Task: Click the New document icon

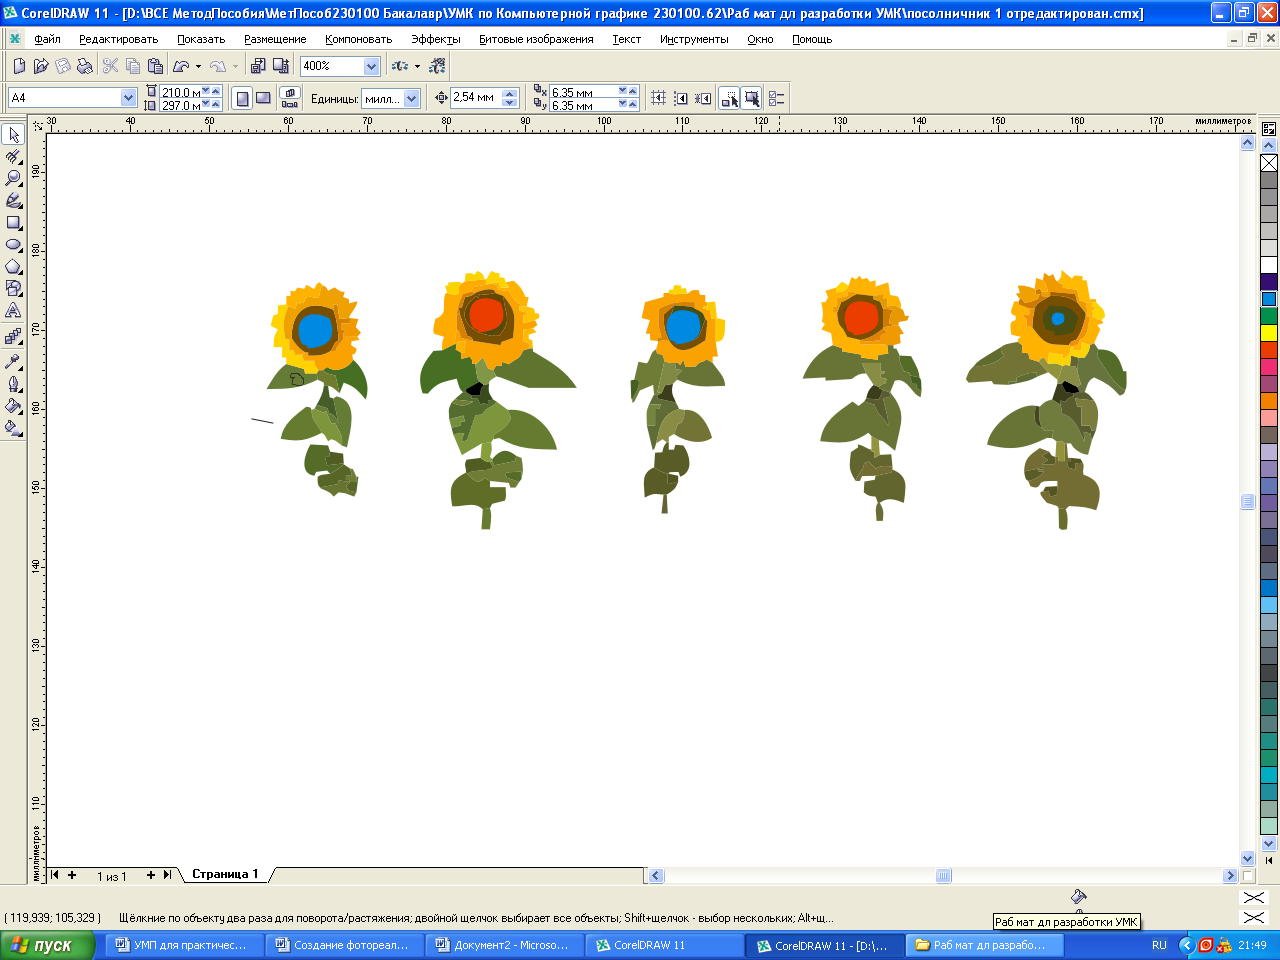Action: click(19, 66)
